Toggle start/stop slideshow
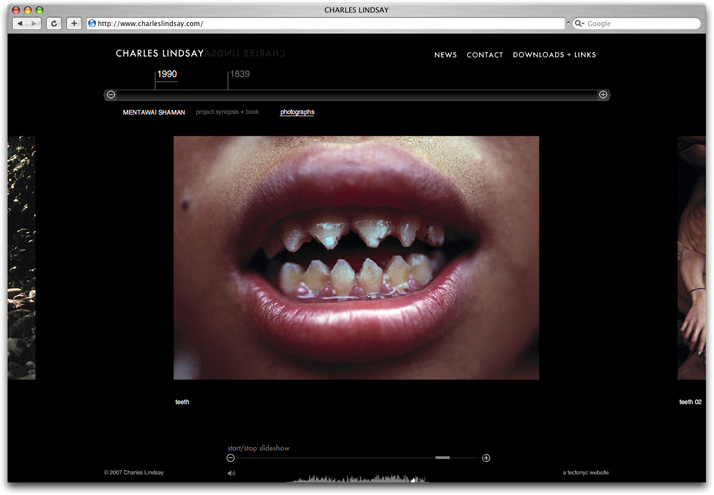 click(258, 448)
